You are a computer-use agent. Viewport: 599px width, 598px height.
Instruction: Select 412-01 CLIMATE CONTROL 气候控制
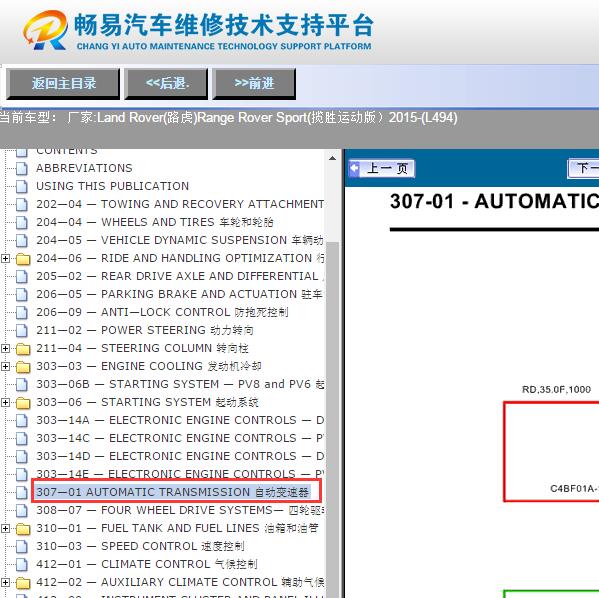pos(147,564)
